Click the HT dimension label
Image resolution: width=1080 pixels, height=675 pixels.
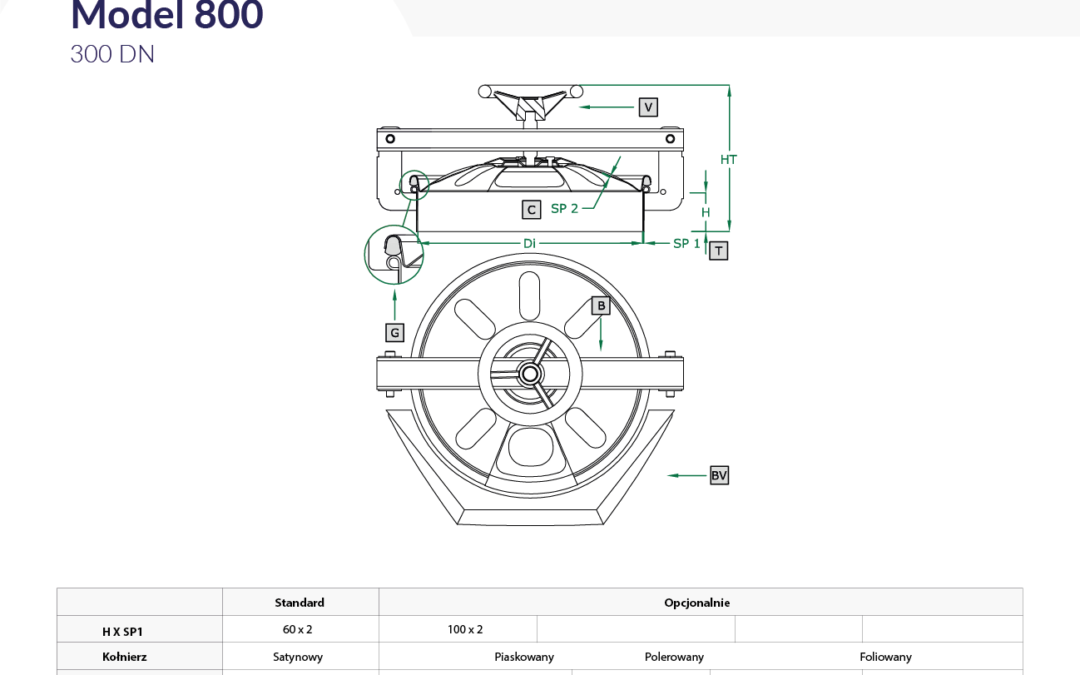[x=728, y=159]
